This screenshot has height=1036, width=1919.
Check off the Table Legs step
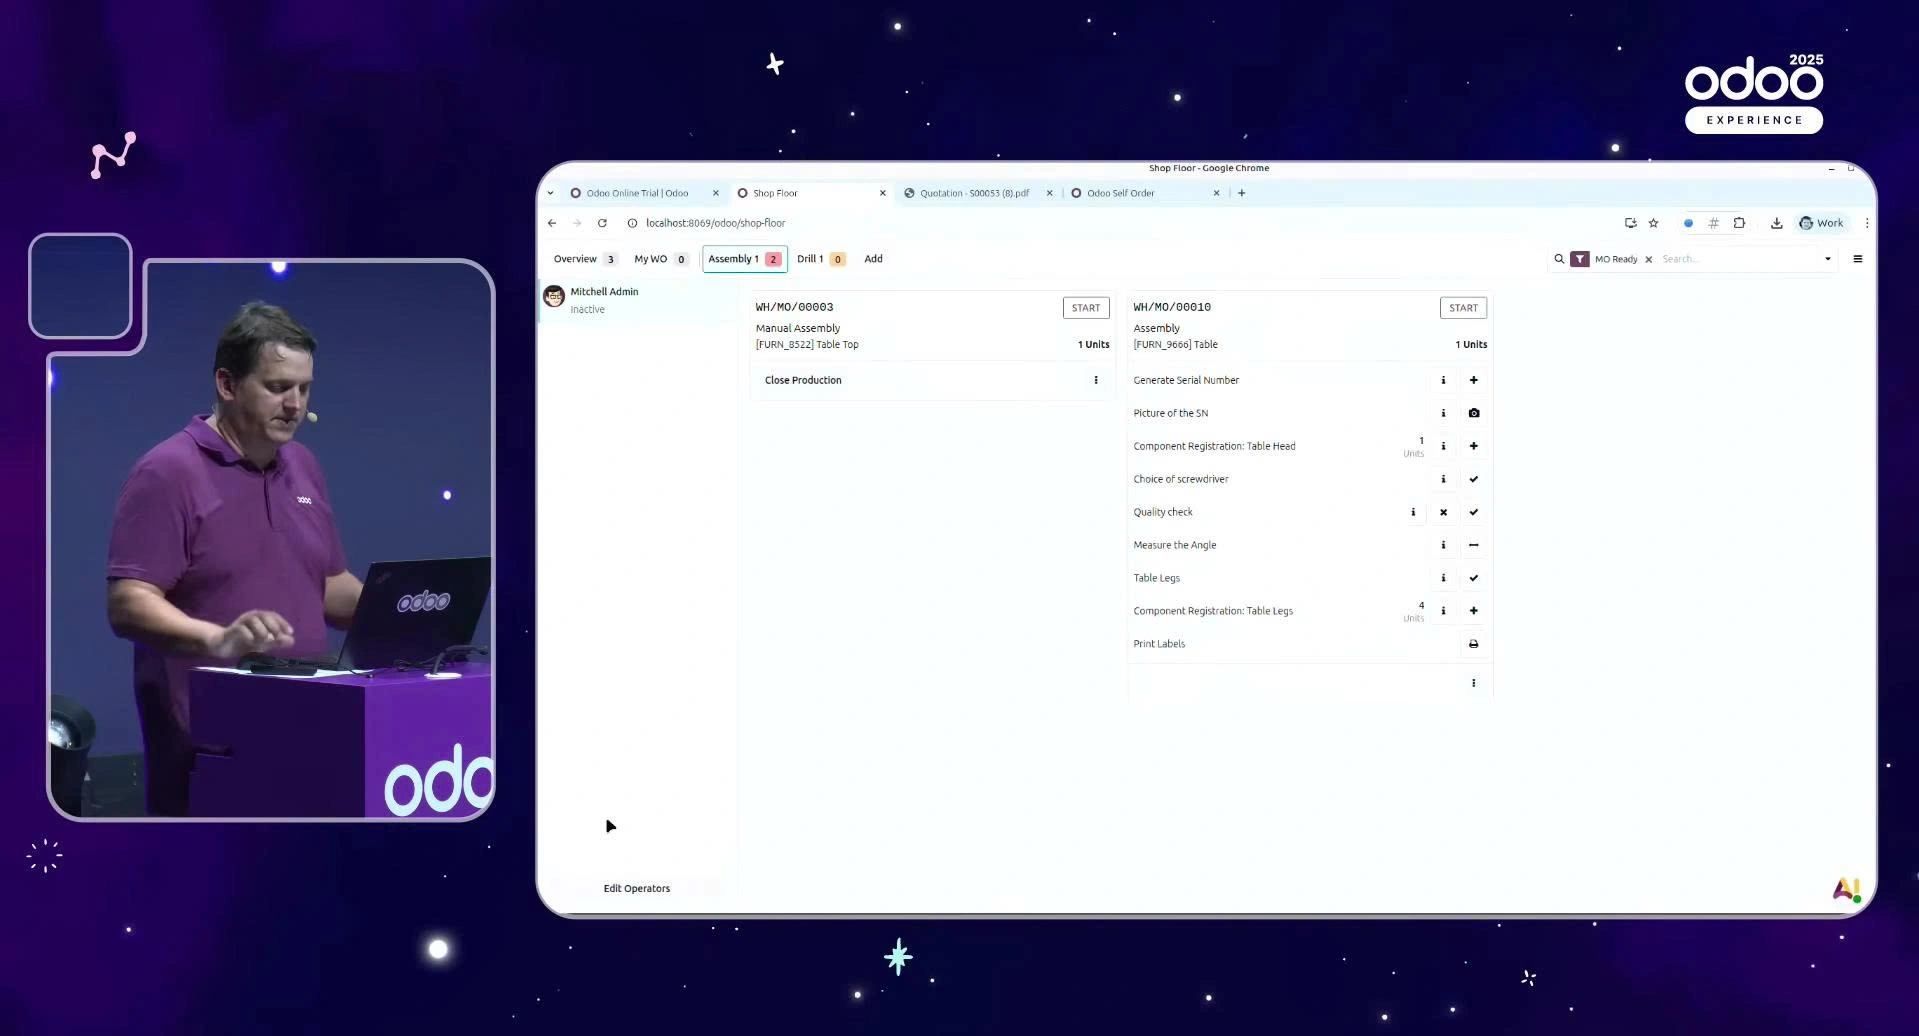1473,578
